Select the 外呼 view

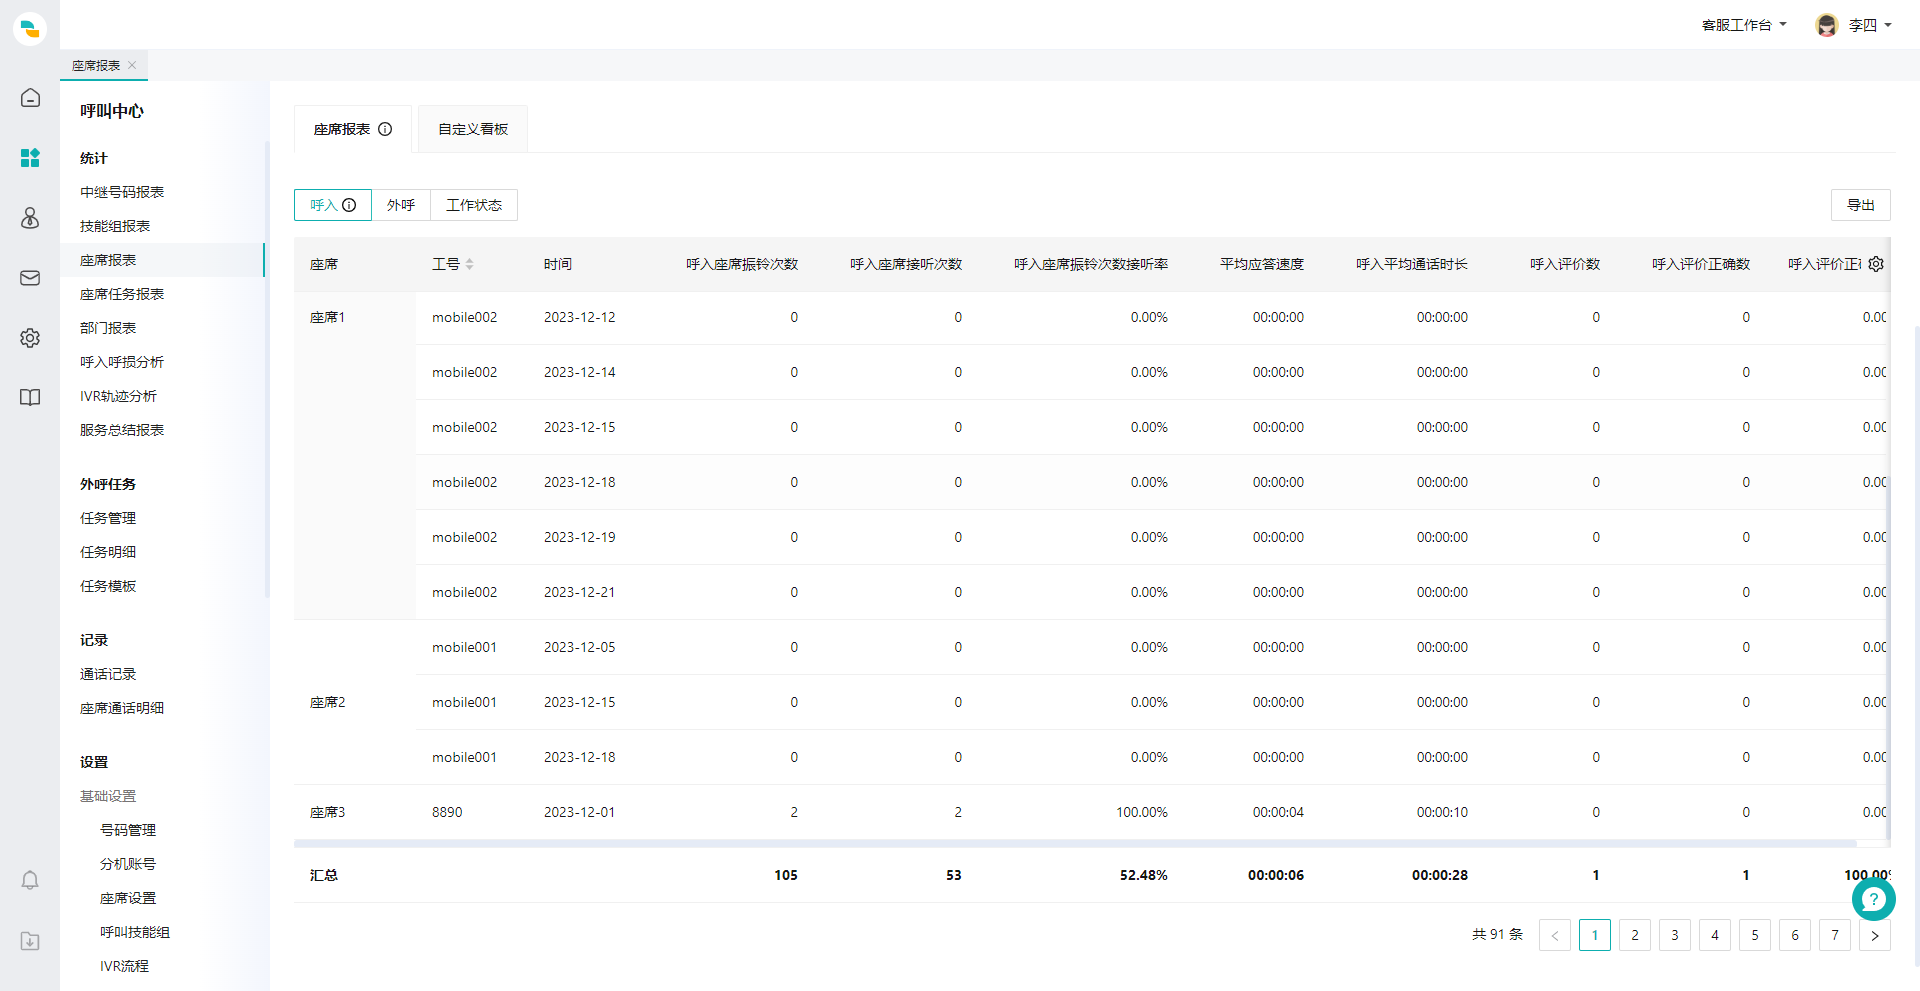tap(401, 205)
